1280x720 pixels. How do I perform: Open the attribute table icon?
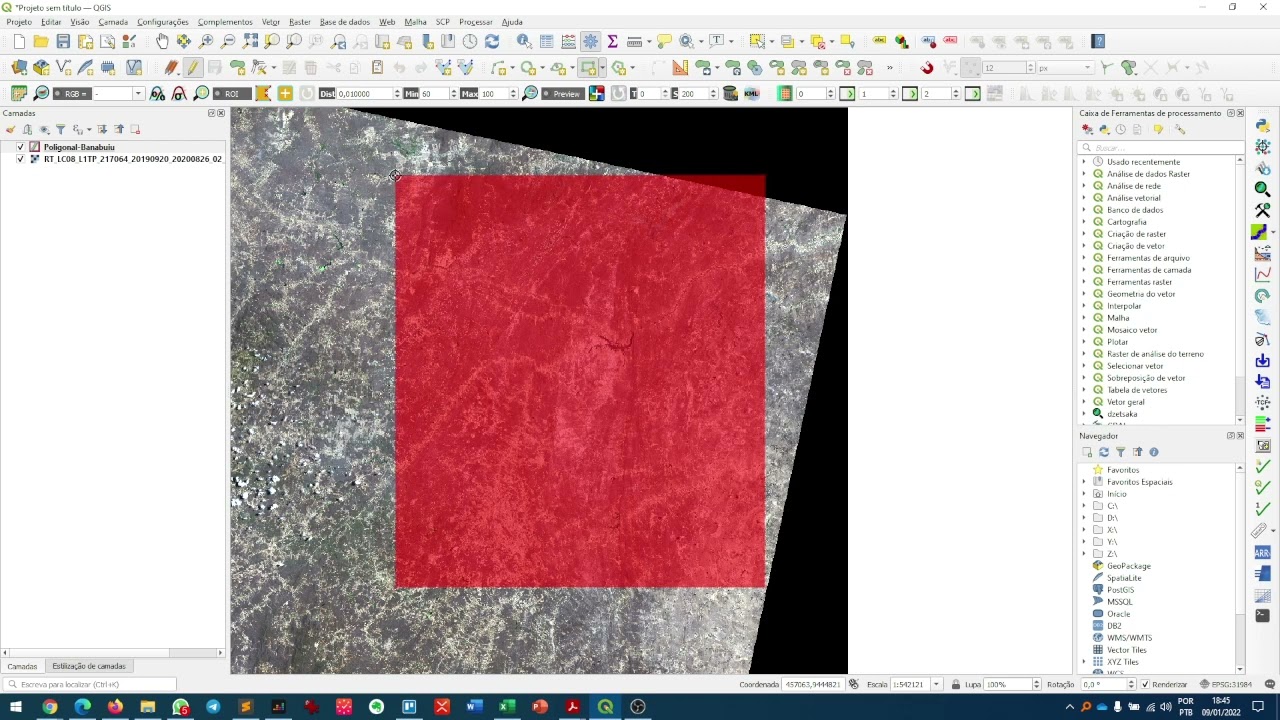pyautogui.click(x=546, y=41)
